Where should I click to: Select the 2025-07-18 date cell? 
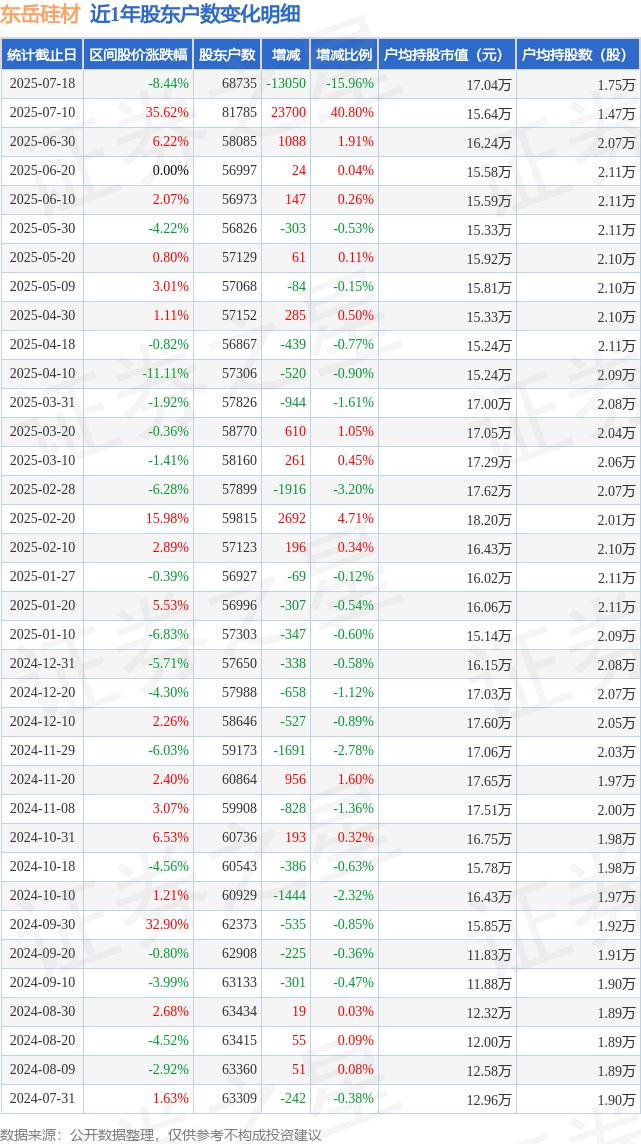tap(42, 84)
